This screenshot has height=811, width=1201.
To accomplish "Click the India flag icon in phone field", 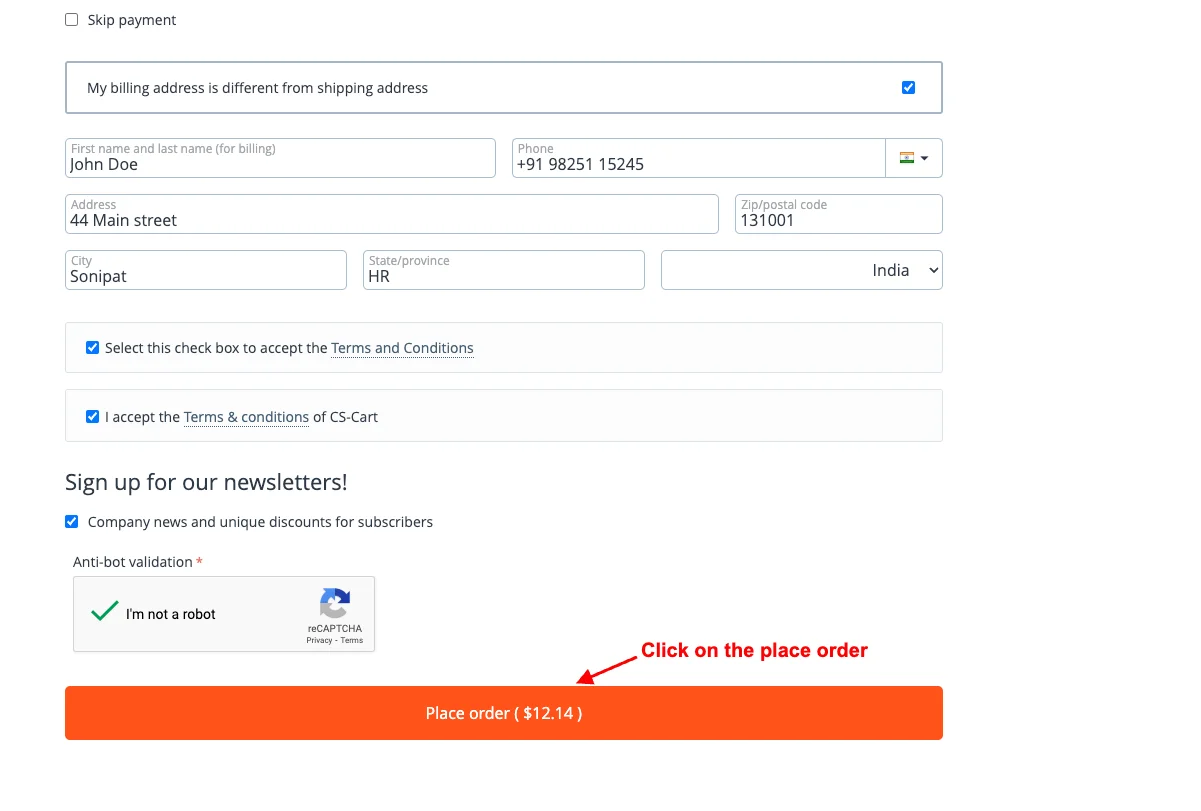I will (x=907, y=158).
